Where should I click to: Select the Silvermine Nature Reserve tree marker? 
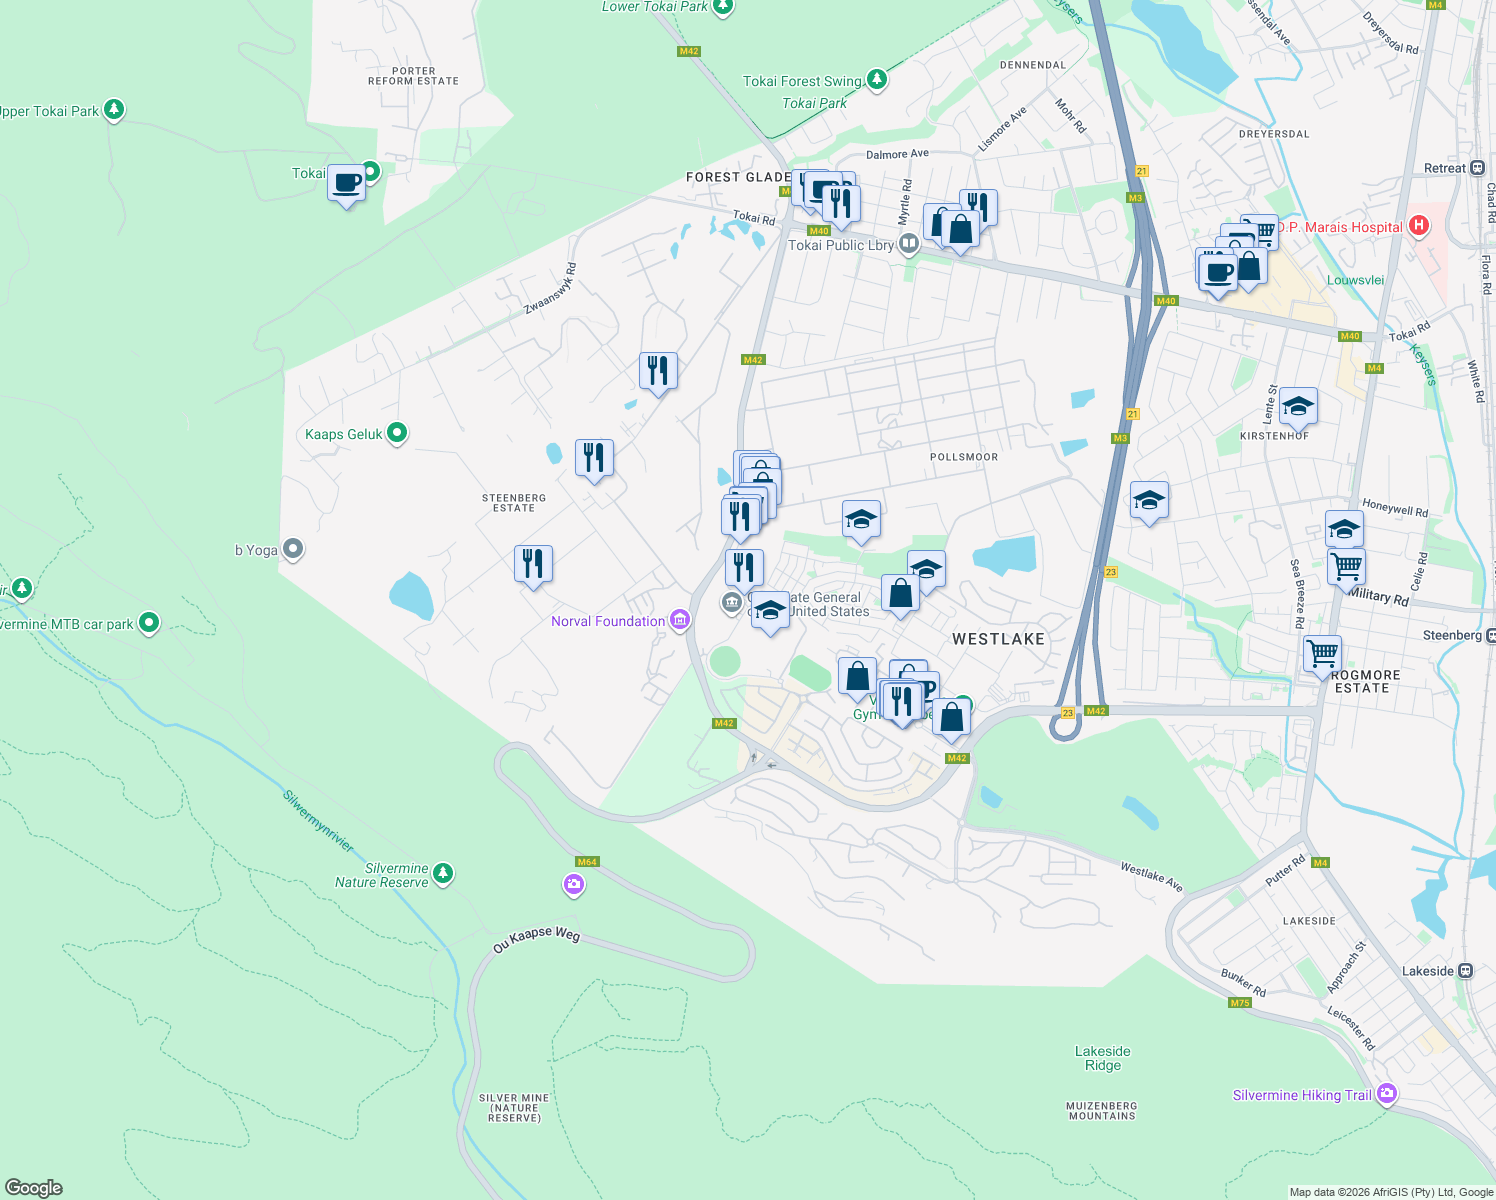tap(443, 873)
